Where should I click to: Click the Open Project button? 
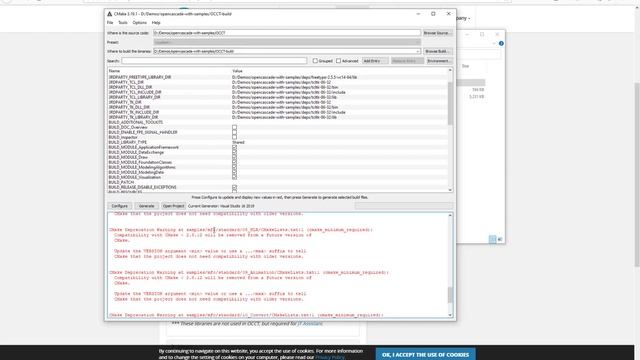(173, 206)
